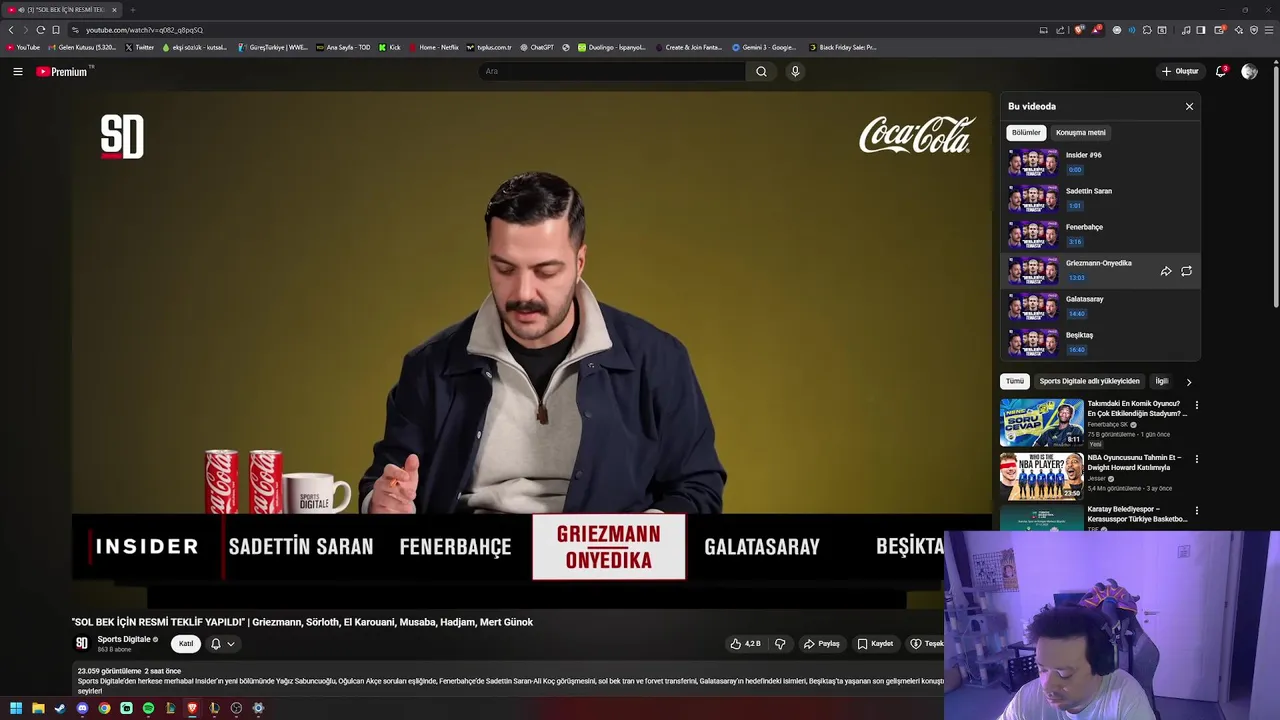1280x720 pixels.
Task: Reload the page
Action: tap(40, 30)
